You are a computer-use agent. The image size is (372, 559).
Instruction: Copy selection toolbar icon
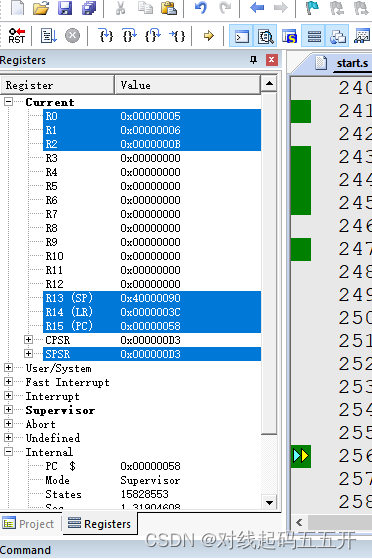[x=145, y=8]
